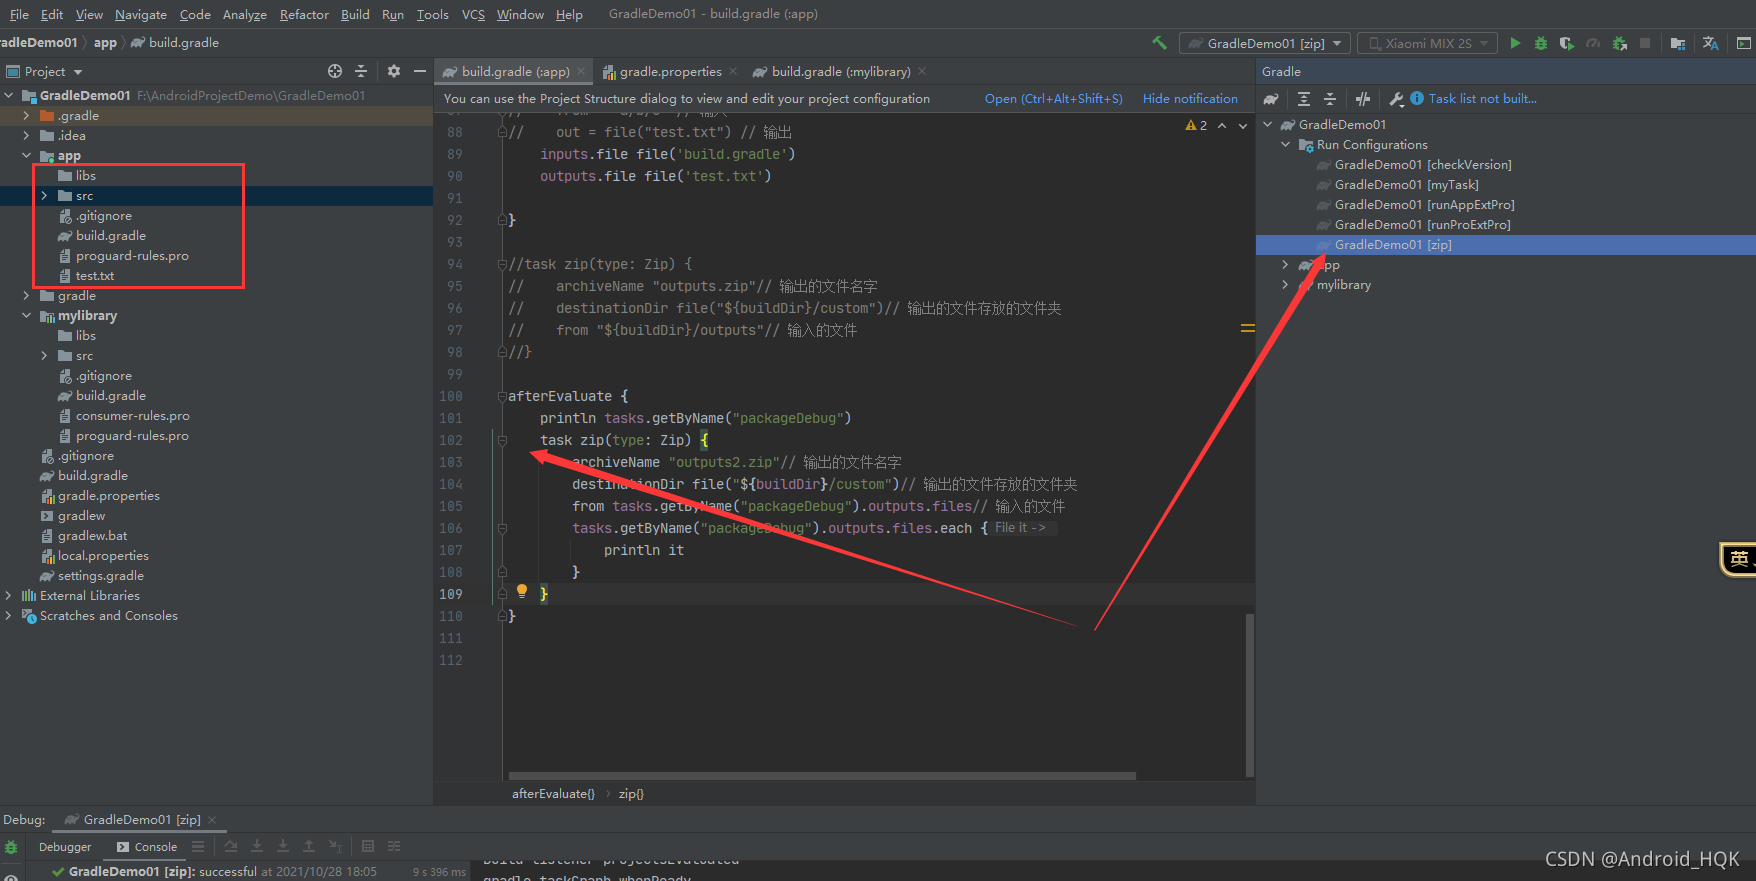Select GradleDemo01 [myTask] run configuration
The image size is (1756, 881).
pos(1406,184)
